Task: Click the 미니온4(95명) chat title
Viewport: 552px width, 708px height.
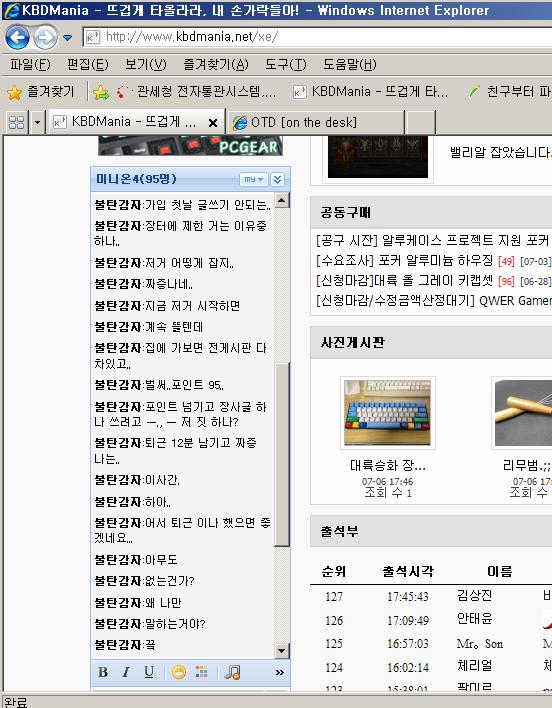Action: click(x=136, y=179)
